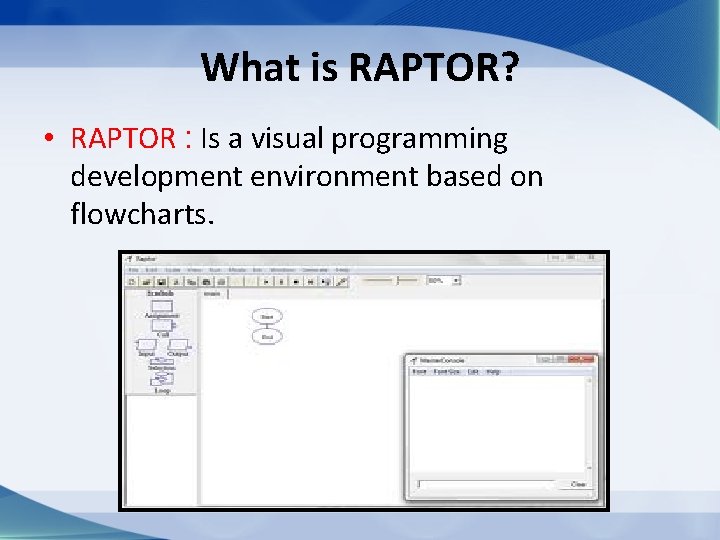Click the Paste toolbar icon
The height and width of the screenshot is (540, 720).
coord(207,281)
